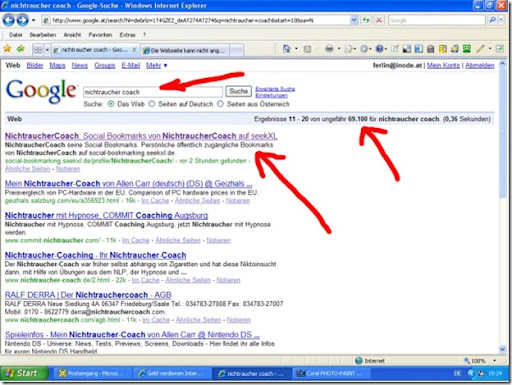Open Favorites Center star icon

tap(7, 49)
